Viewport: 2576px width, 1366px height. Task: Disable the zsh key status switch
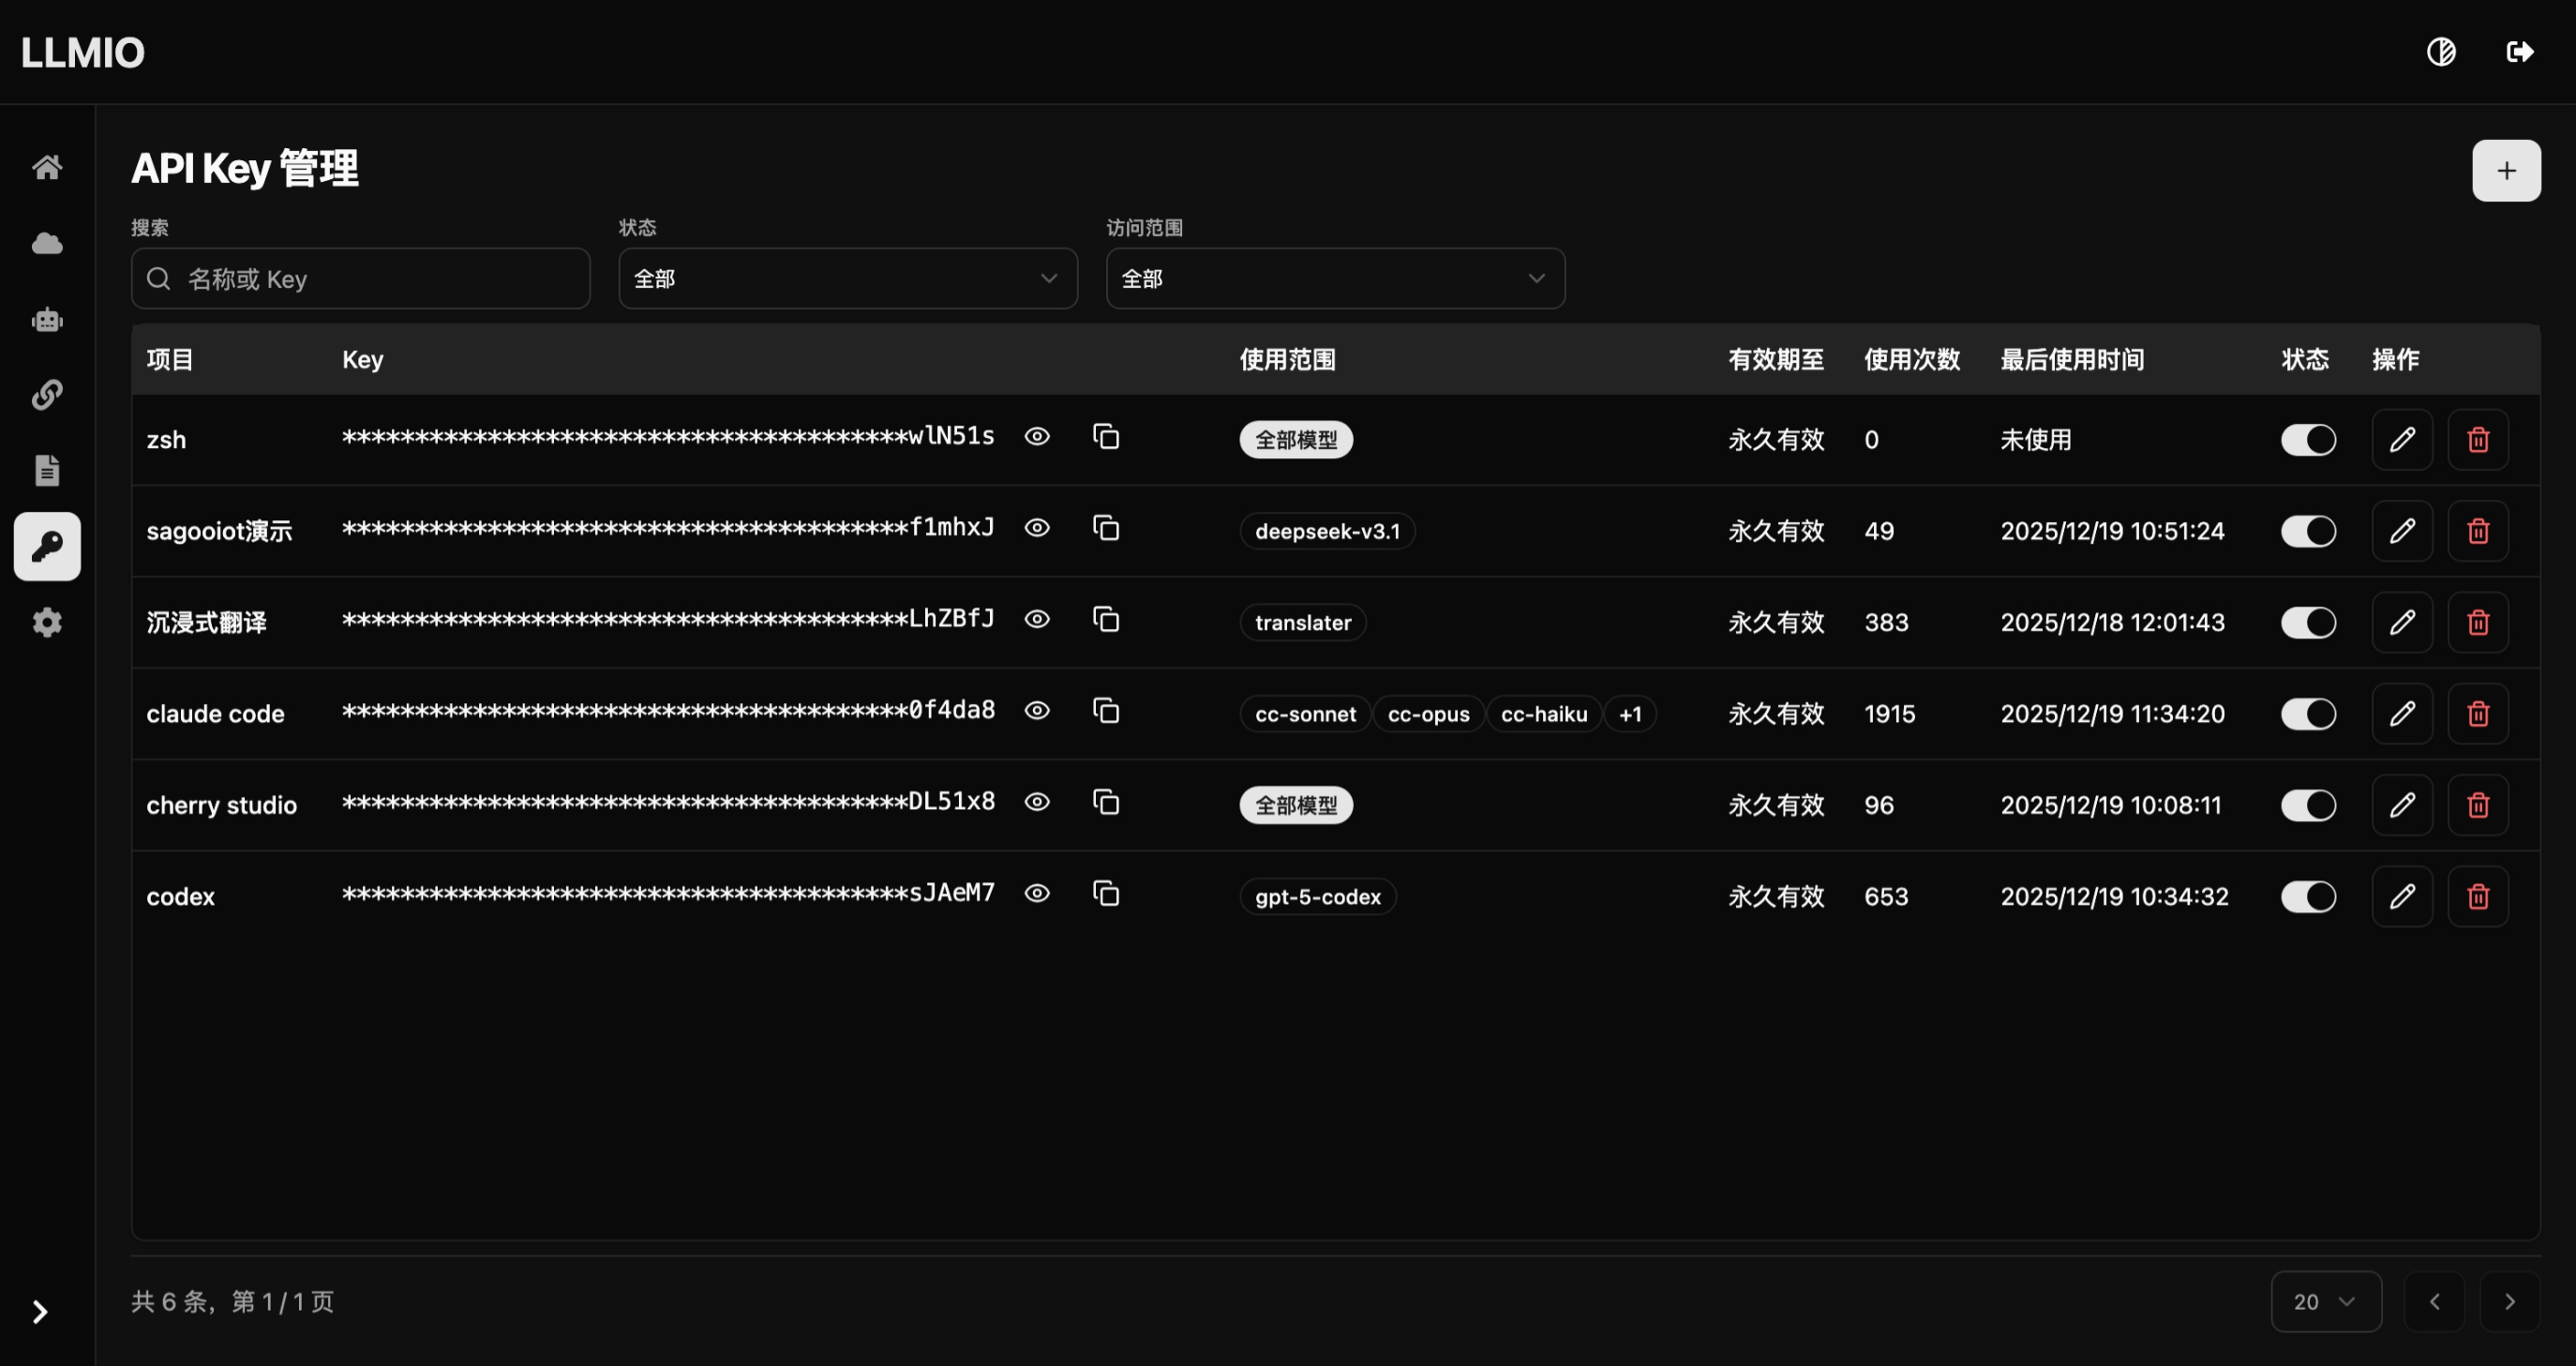pyautogui.click(x=2308, y=440)
